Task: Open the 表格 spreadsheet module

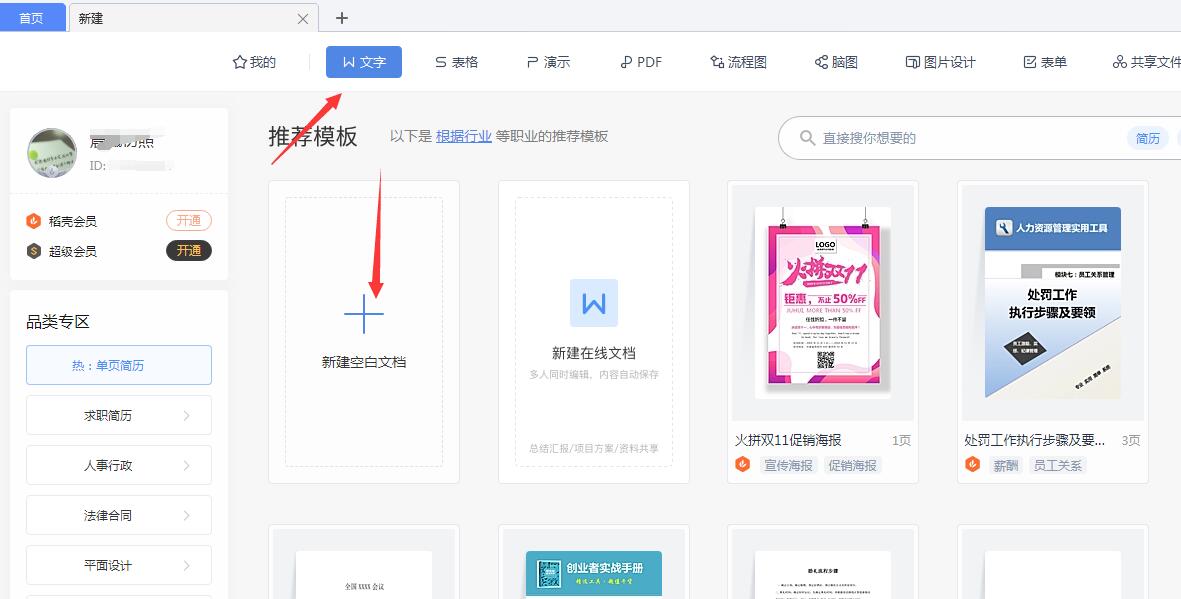Action: (456, 61)
